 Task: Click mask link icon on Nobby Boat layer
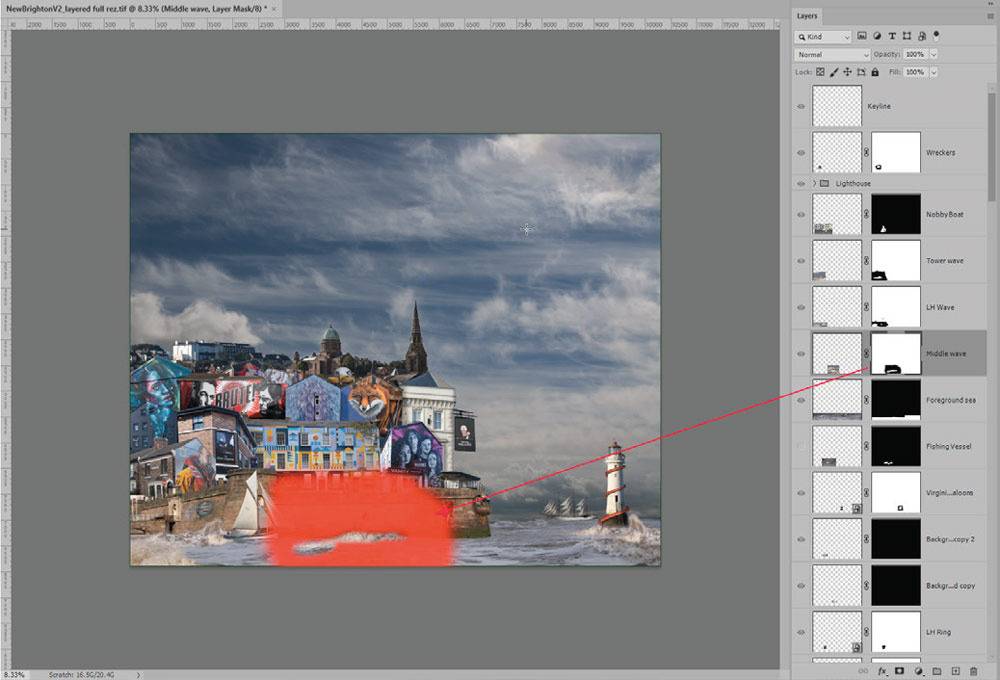pyautogui.click(x=866, y=214)
